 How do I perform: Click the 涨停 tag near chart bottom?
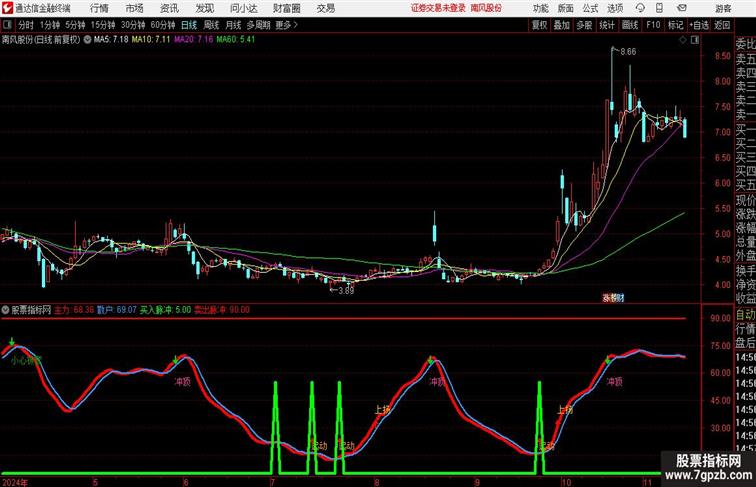click(613, 298)
